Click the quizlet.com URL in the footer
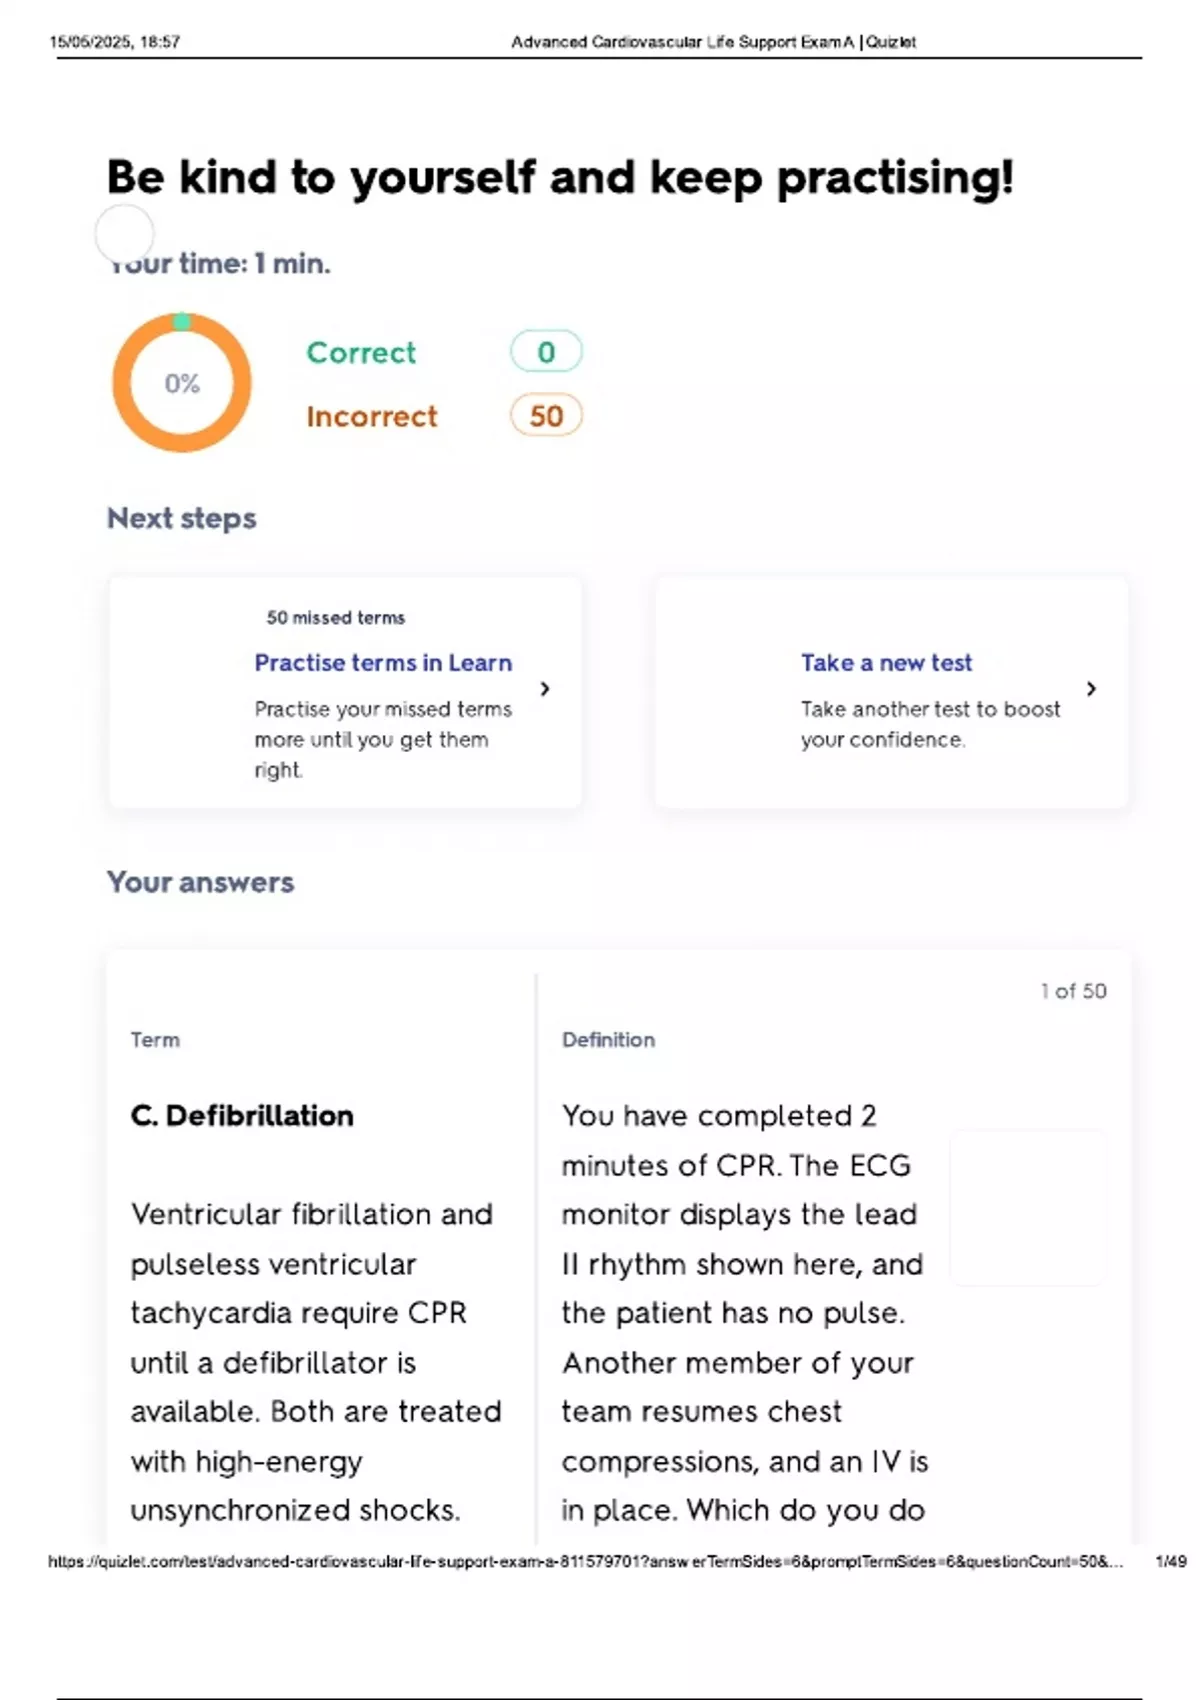Viewport: 1200px width, 1700px height. coord(585,1561)
